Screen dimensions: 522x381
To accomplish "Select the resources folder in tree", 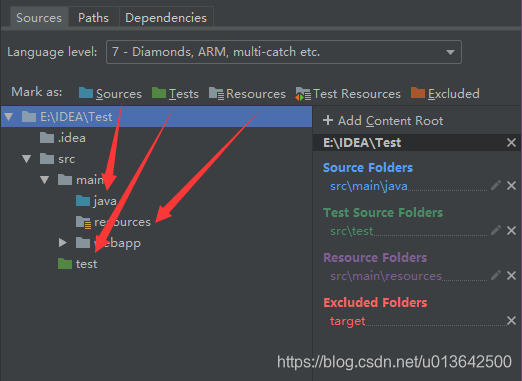I will point(113,222).
